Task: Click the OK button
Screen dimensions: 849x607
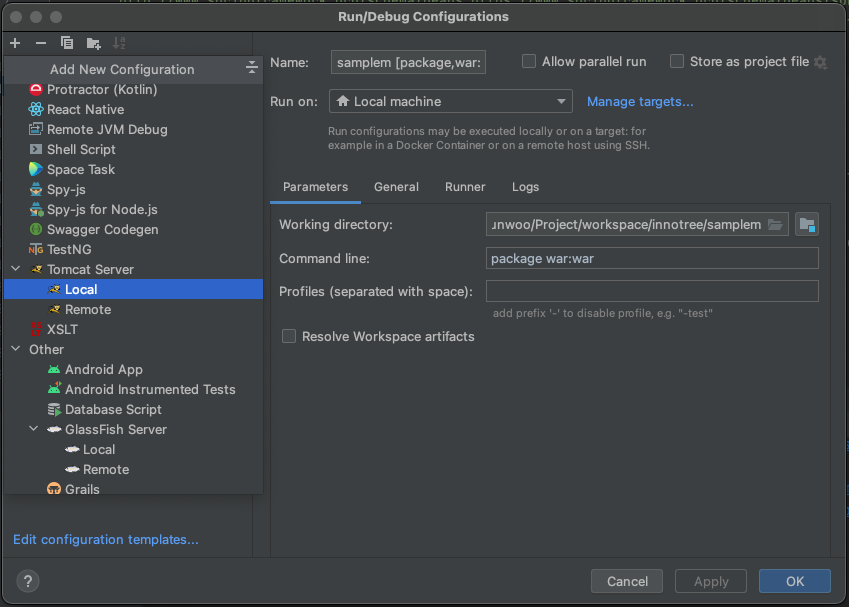Action: tap(795, 581)
